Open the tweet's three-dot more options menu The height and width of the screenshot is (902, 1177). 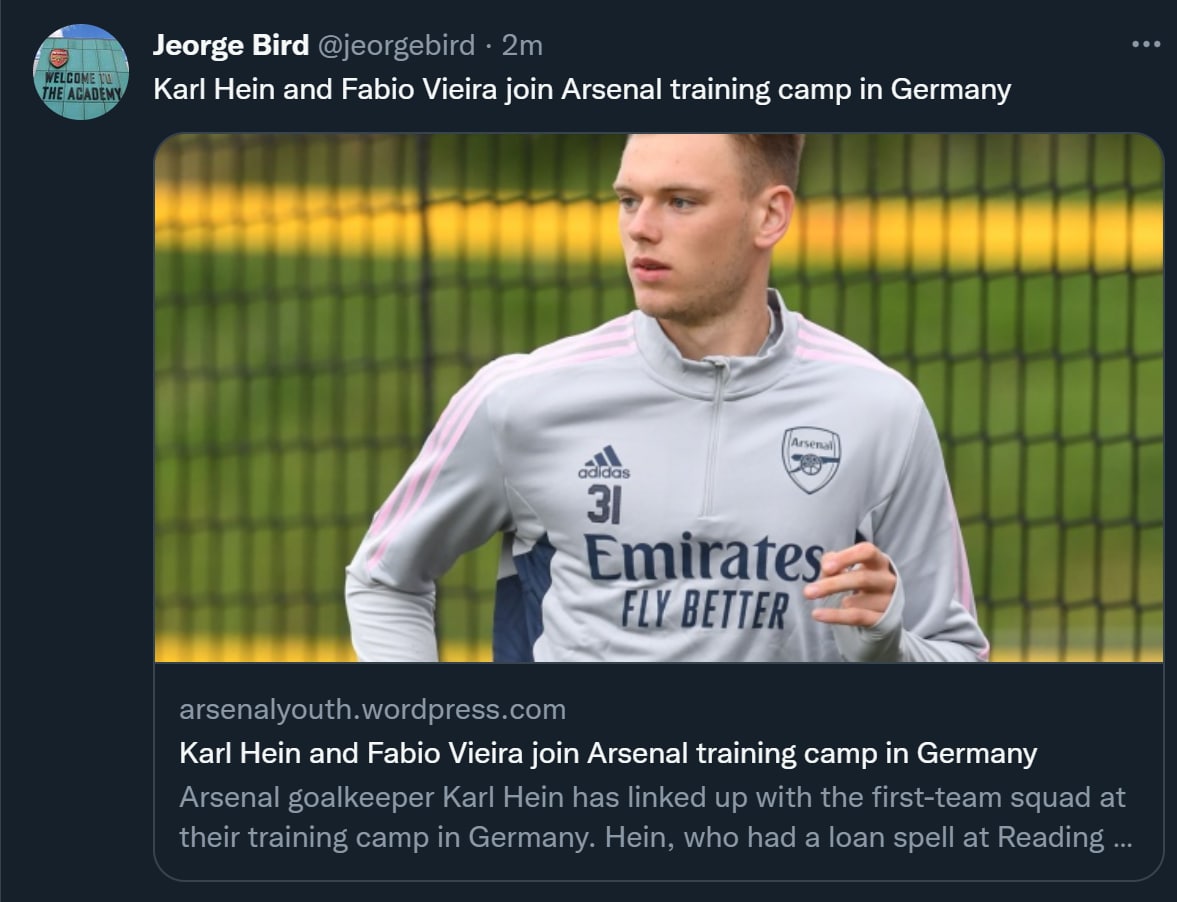click(x=1146, y=45)
